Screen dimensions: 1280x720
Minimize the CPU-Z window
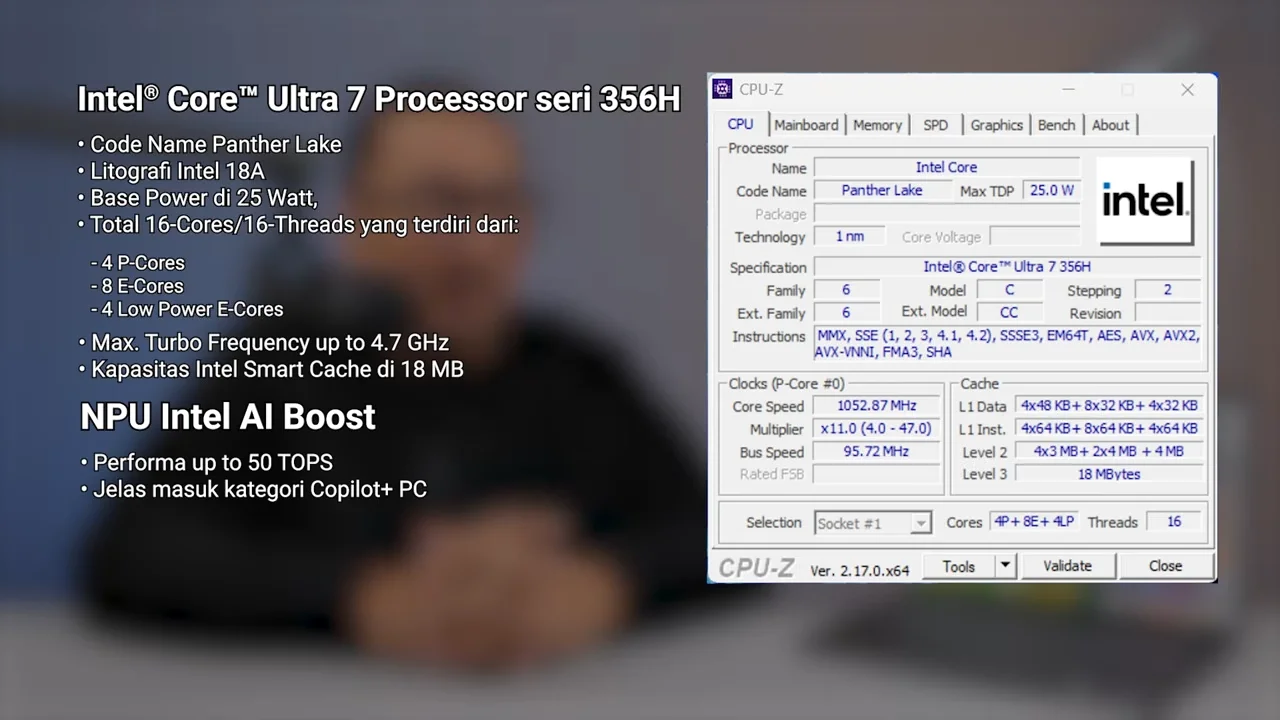(x=1069, y=89)
